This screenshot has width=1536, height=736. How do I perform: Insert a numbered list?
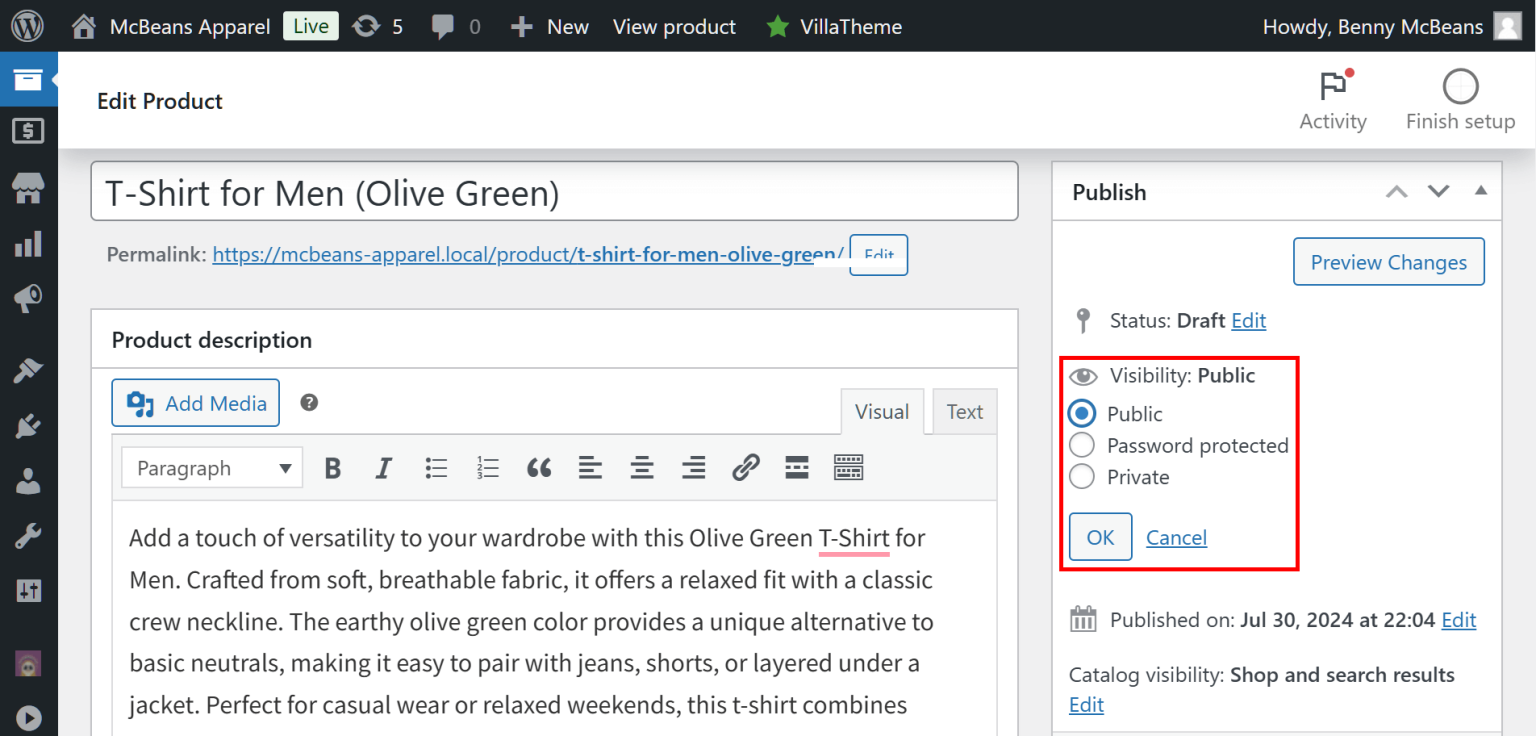[x=487, y=467]
